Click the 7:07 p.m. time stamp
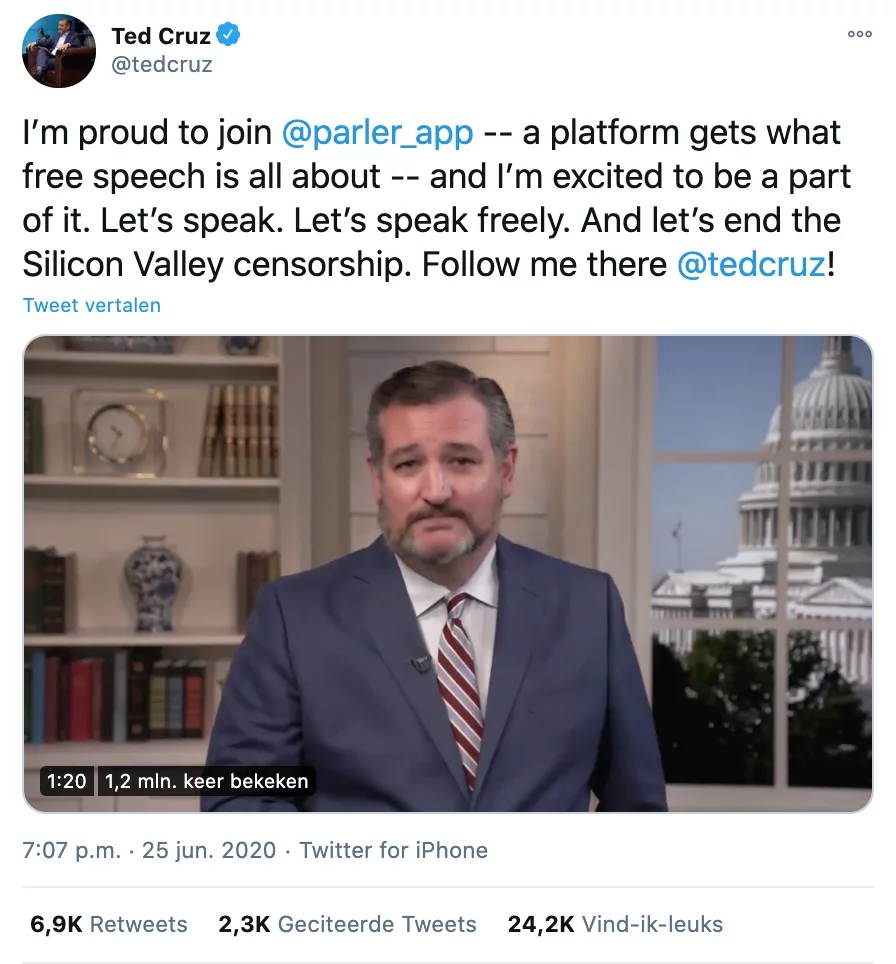 [x=71, y=850]
